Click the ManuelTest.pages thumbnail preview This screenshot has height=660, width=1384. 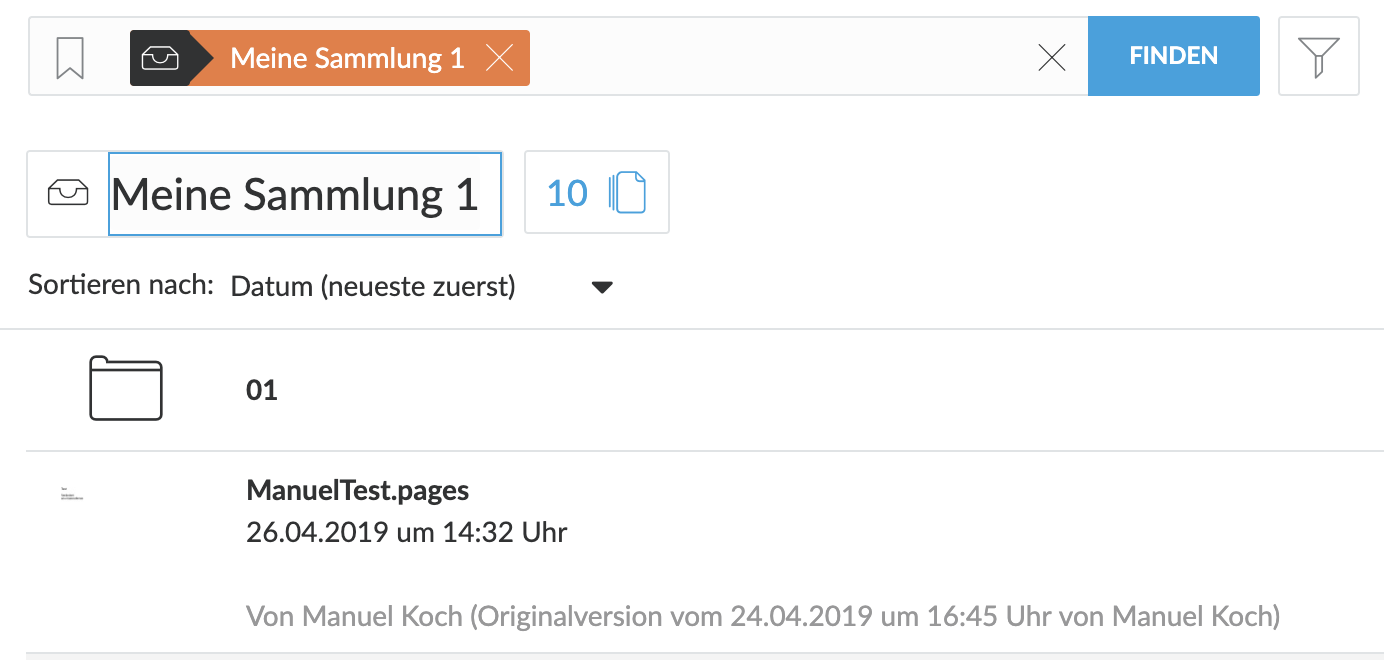72,493
